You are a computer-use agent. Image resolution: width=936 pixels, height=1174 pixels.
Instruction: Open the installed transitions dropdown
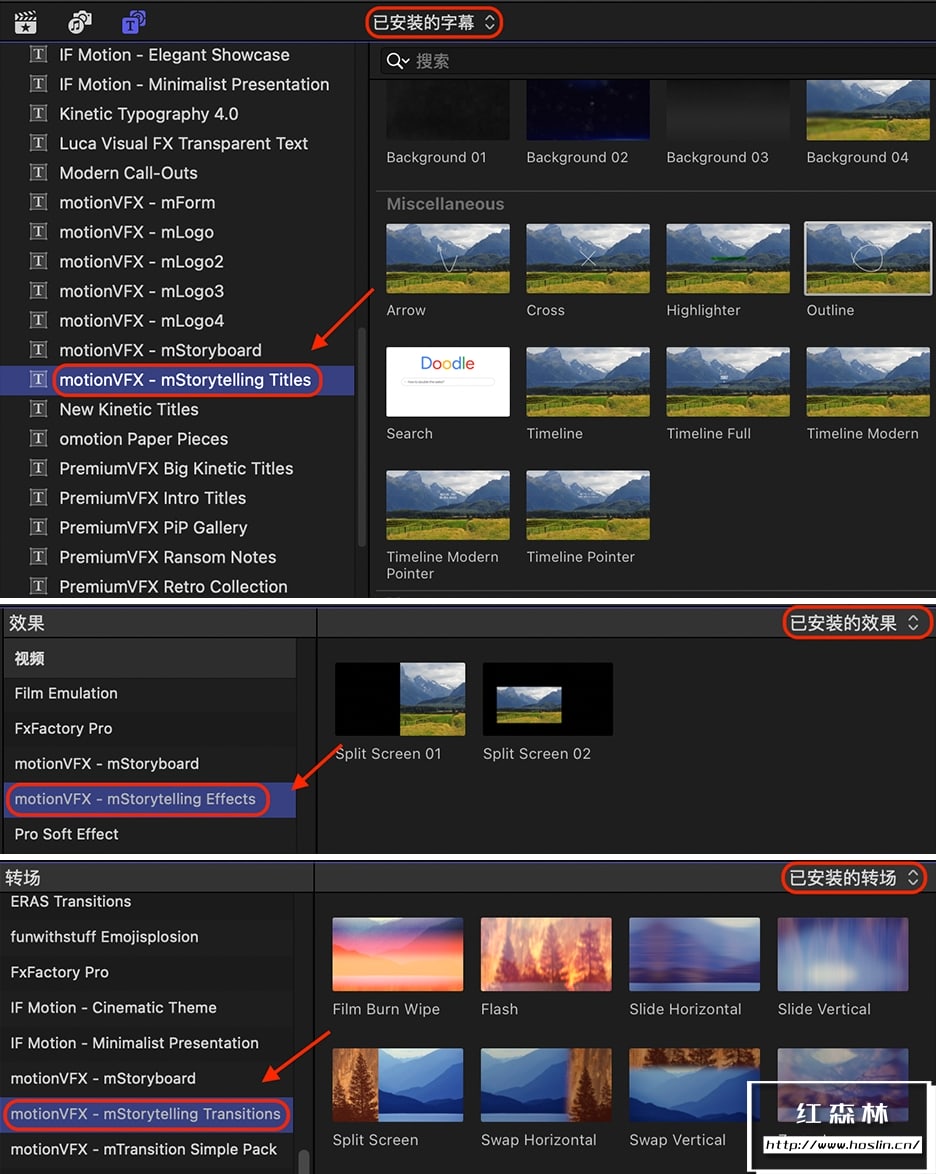coord(854,878)
